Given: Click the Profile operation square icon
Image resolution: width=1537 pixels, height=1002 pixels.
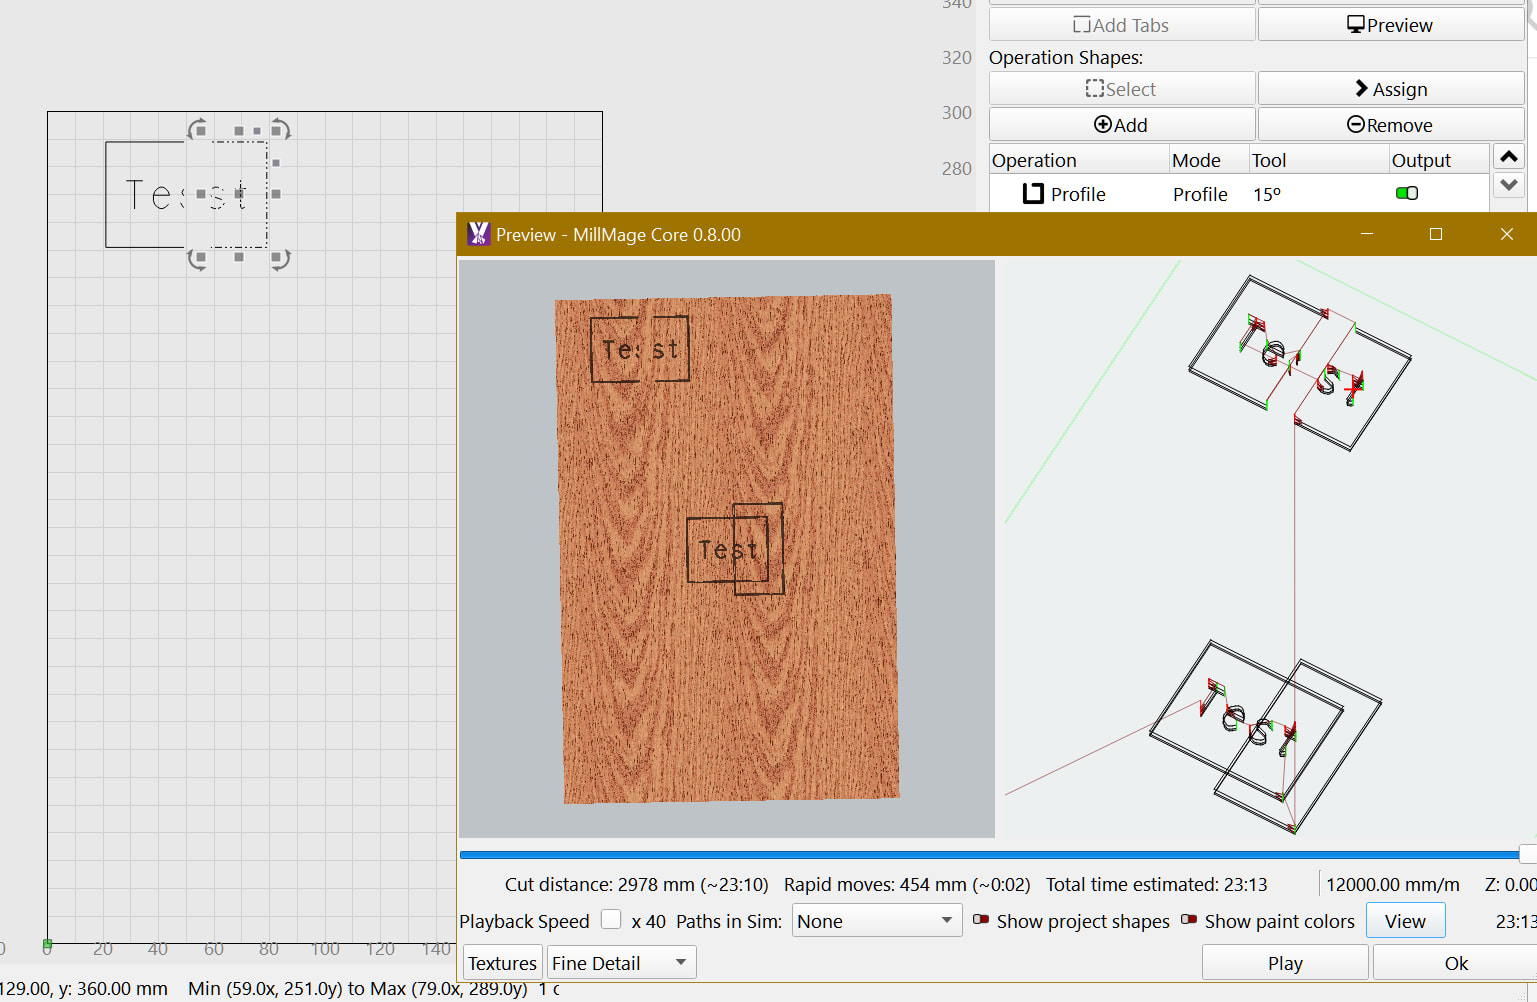Looking at the screenshot, I should 1033,194.
